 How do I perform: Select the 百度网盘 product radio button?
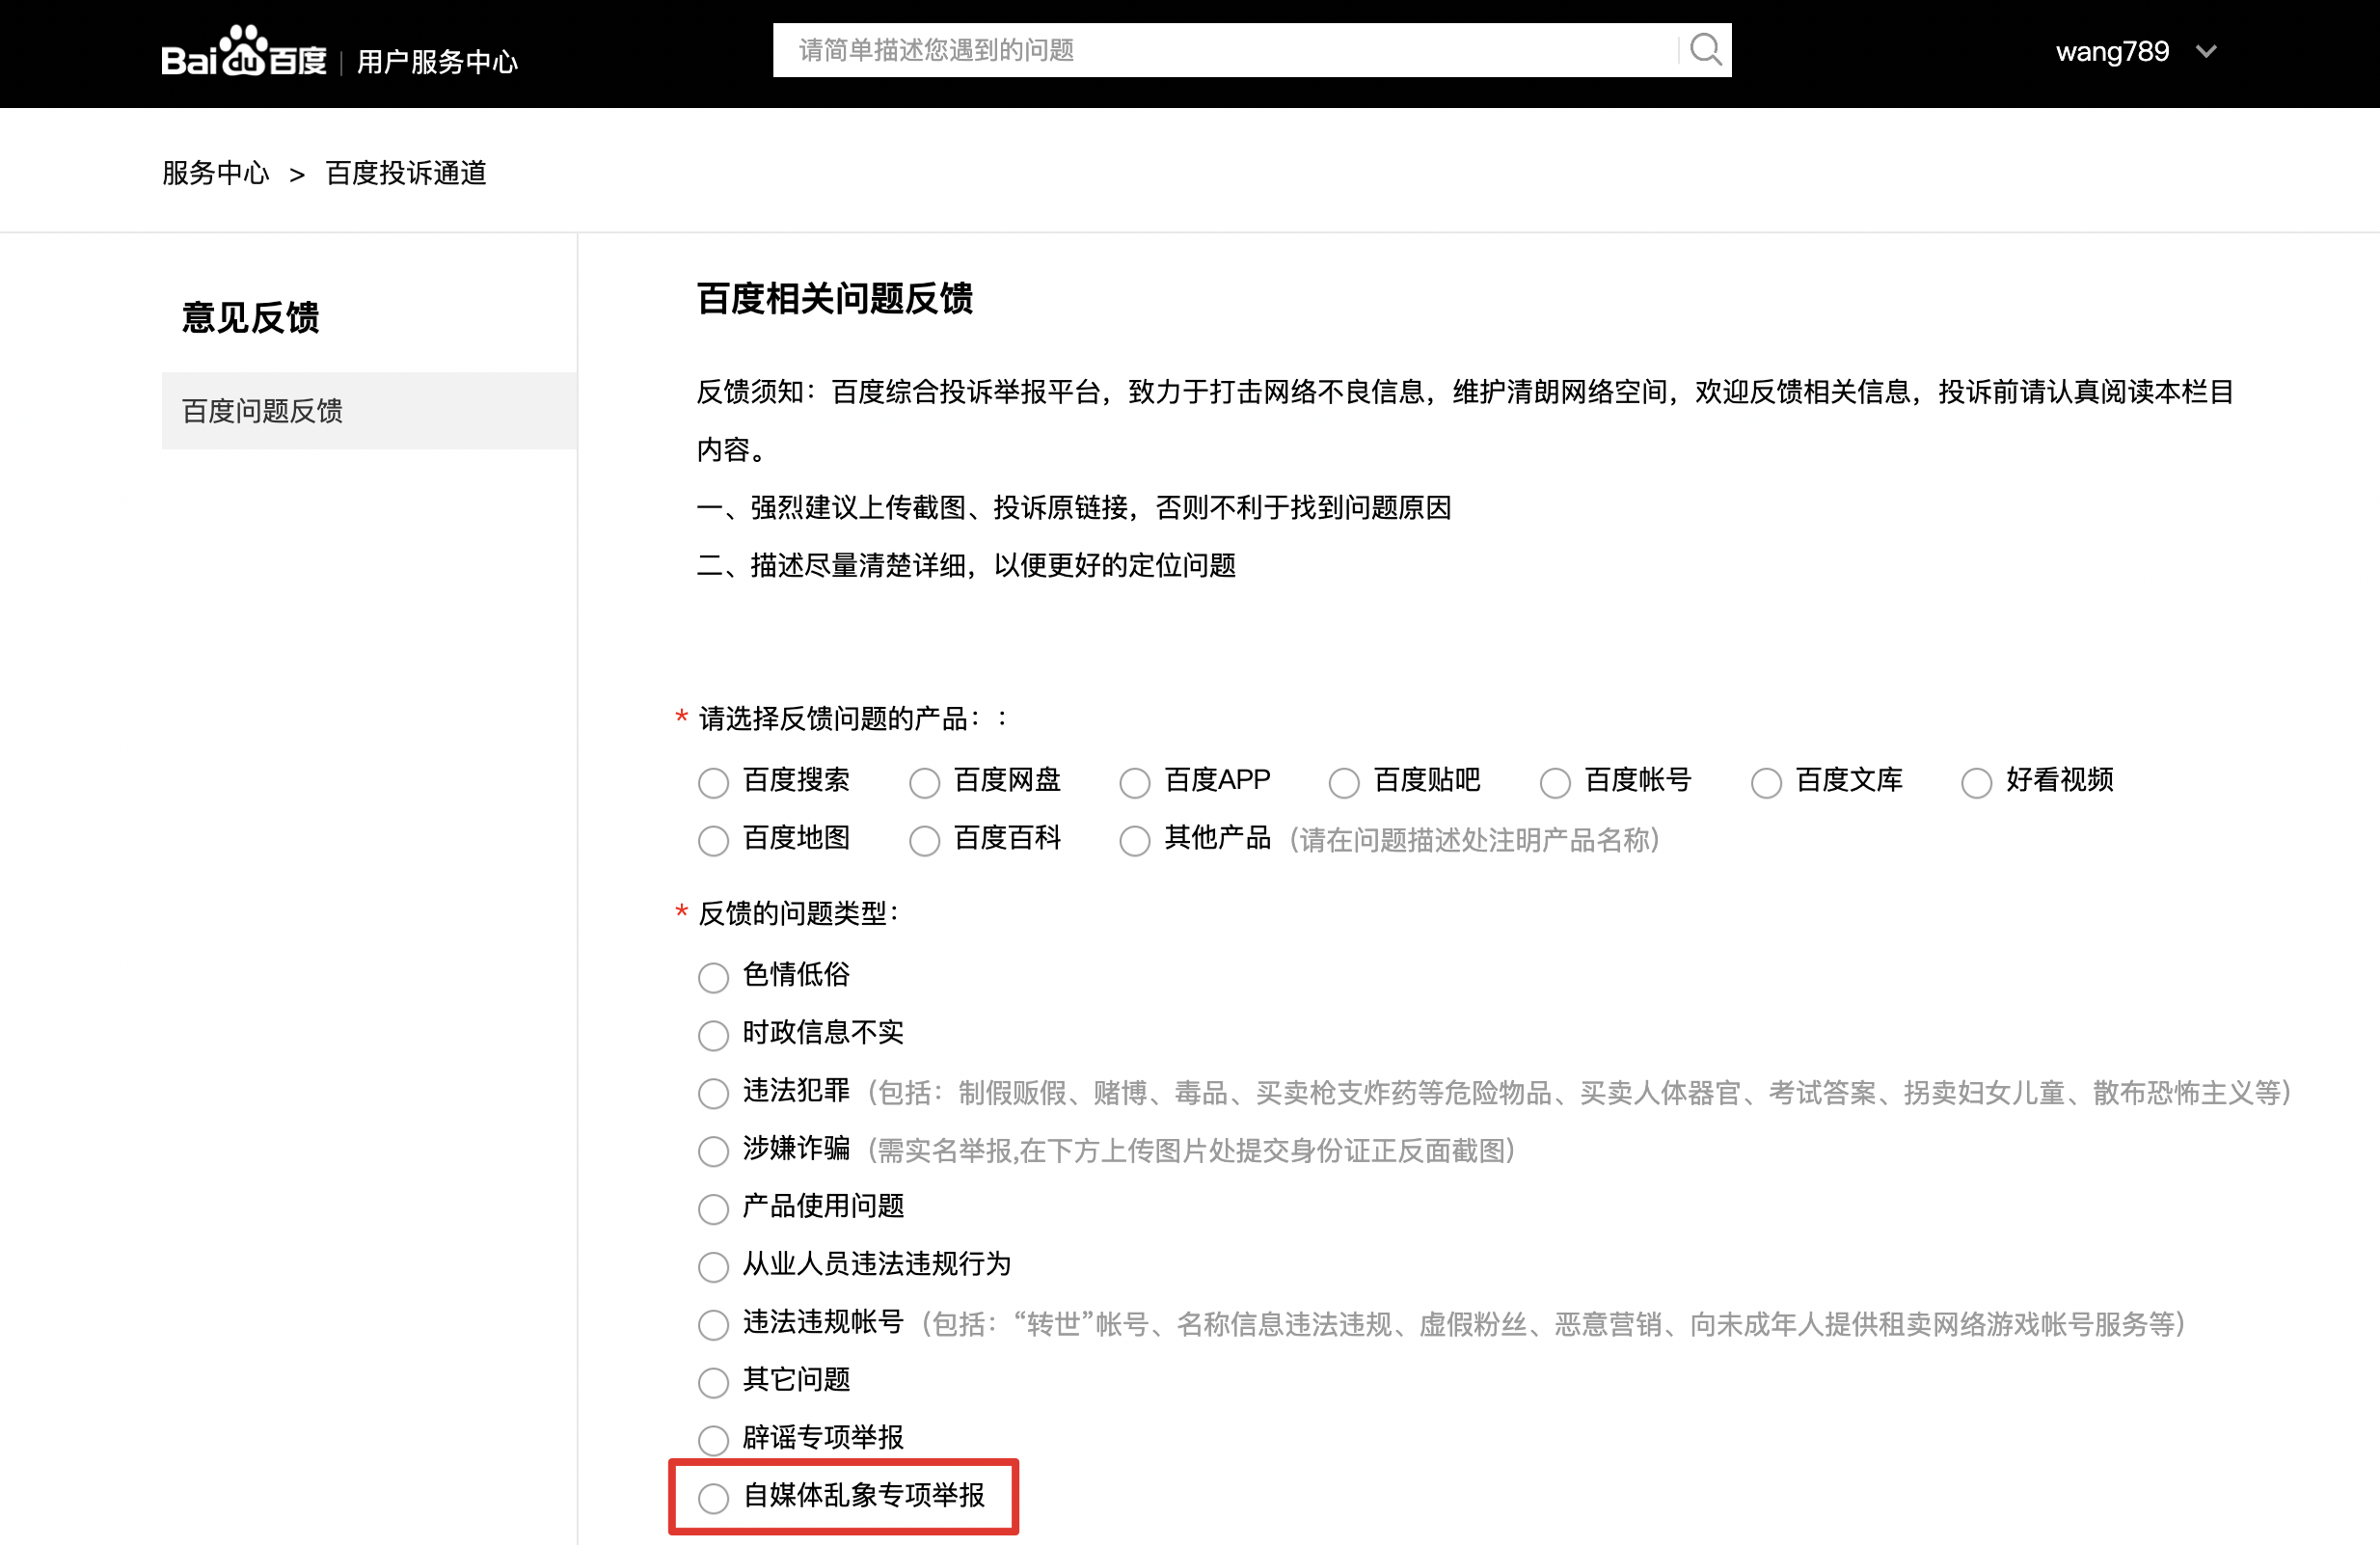pos(924,782)
